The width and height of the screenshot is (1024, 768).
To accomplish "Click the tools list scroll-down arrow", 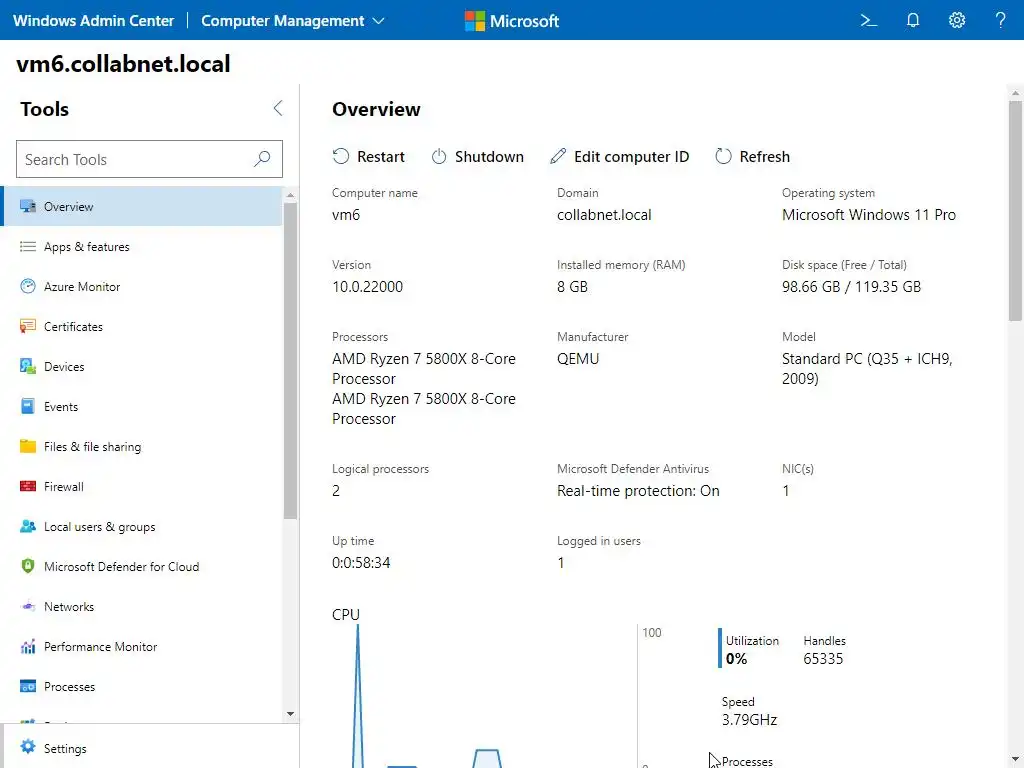I will 291,714.
